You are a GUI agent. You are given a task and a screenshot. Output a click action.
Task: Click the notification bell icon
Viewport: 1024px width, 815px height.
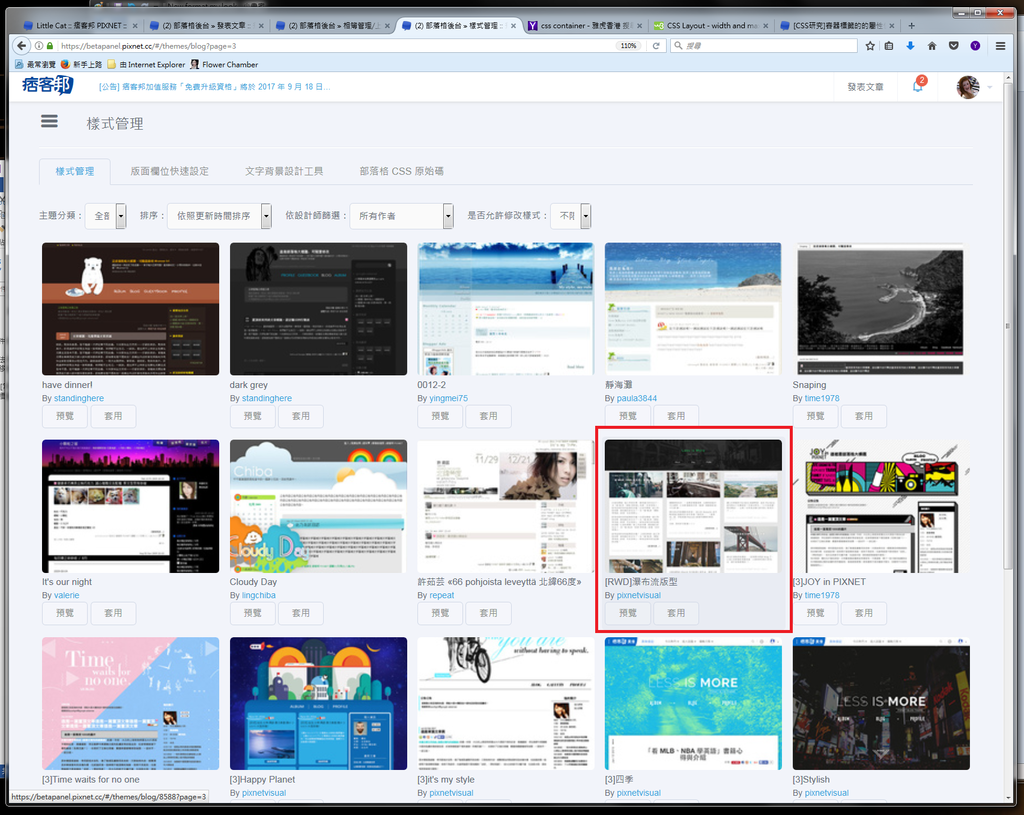(917, 87)
